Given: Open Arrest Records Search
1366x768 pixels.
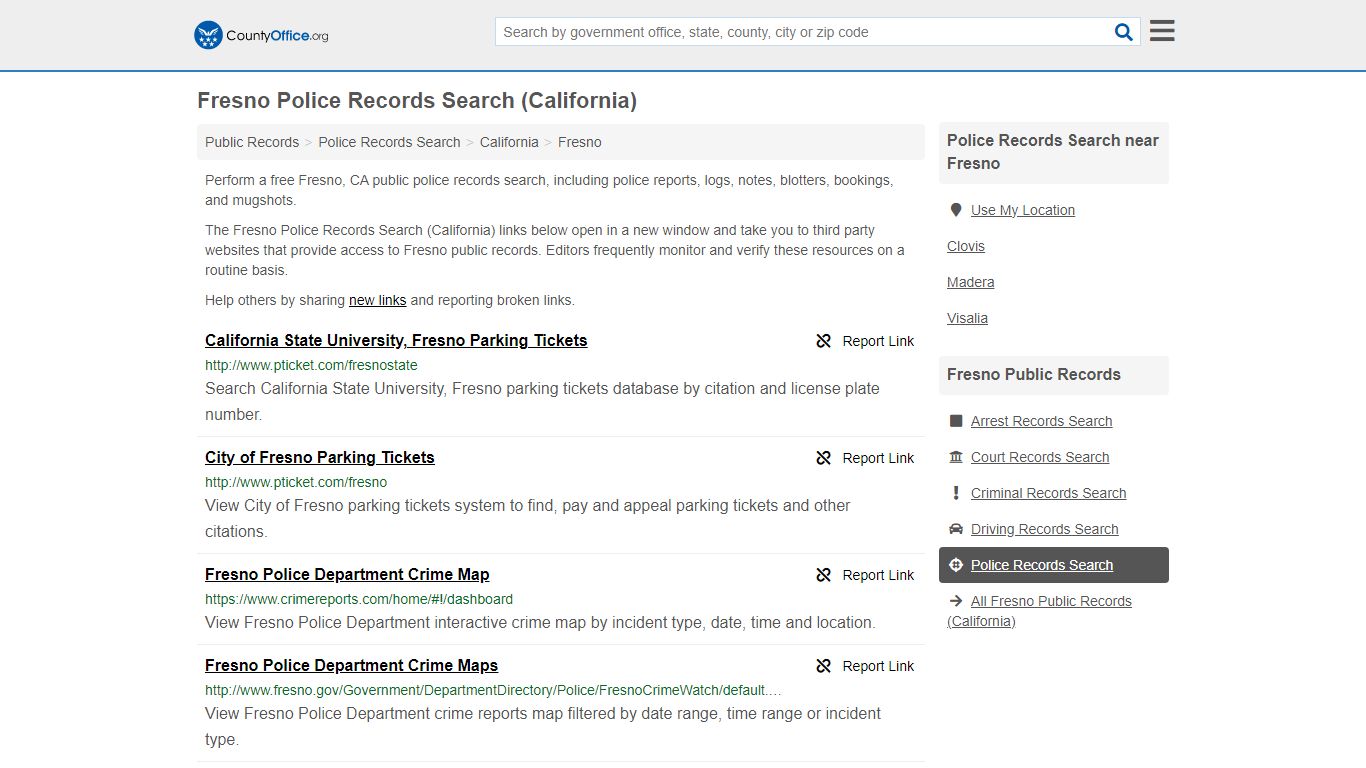Looking at the screenshot, I should click(1041, 421).
